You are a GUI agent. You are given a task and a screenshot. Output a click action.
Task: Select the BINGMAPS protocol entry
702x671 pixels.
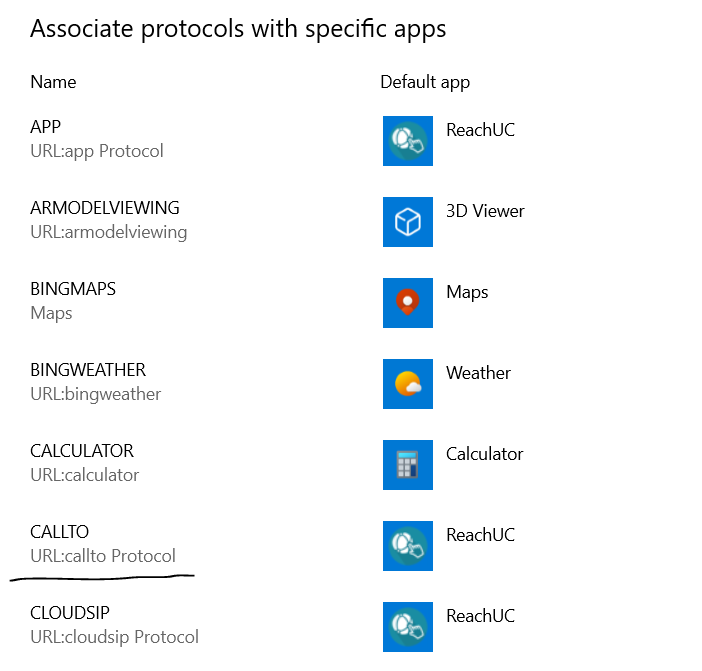coord(73,289)
